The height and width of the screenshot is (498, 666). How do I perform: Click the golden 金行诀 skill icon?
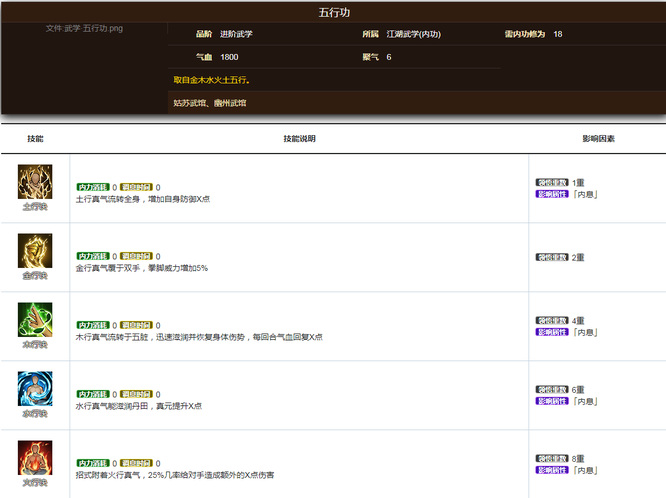[x=35, y=250]
